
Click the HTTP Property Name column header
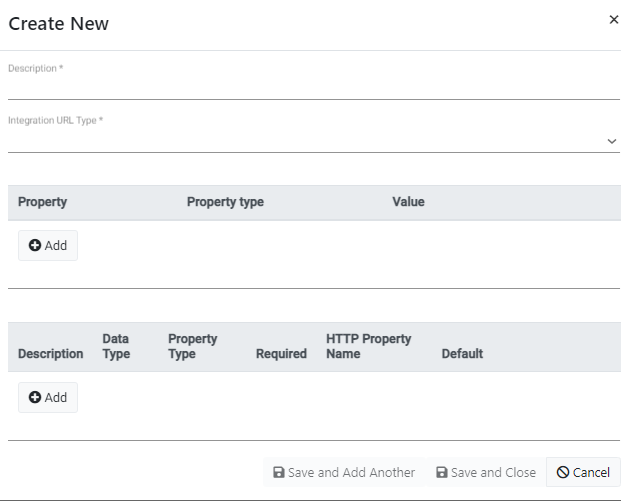point(369,346)
